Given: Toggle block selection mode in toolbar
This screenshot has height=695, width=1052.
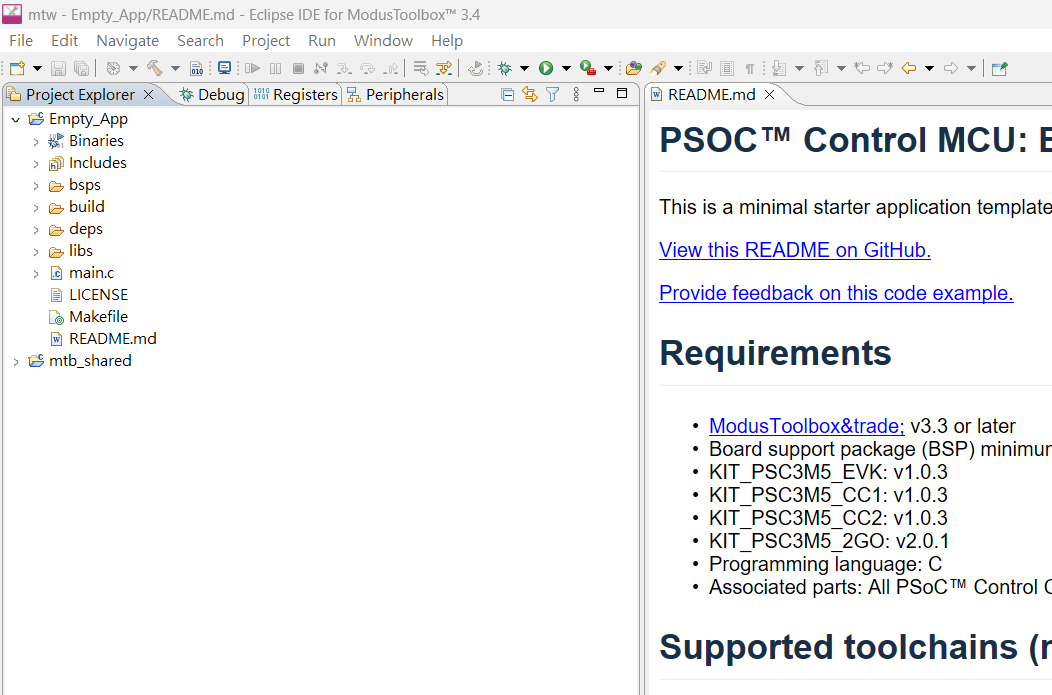Looking at the screenshot, I should click(727, 68).
